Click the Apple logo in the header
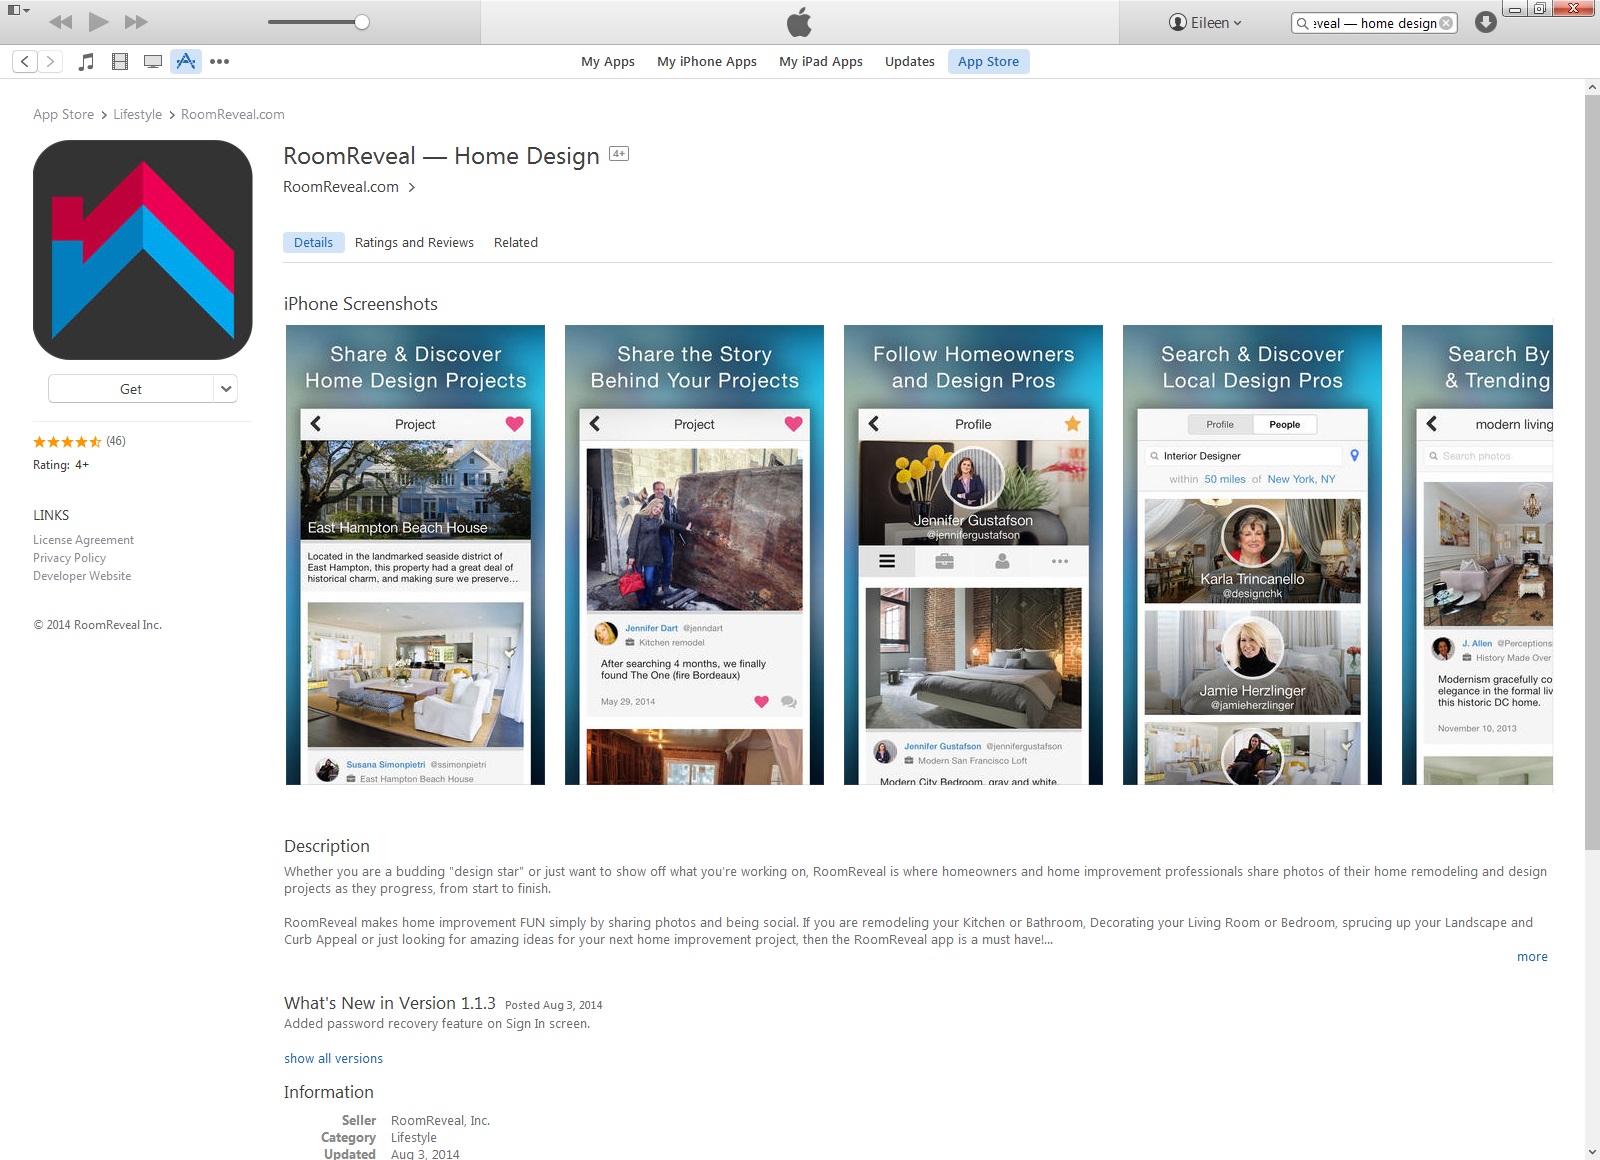 point(799,21)
